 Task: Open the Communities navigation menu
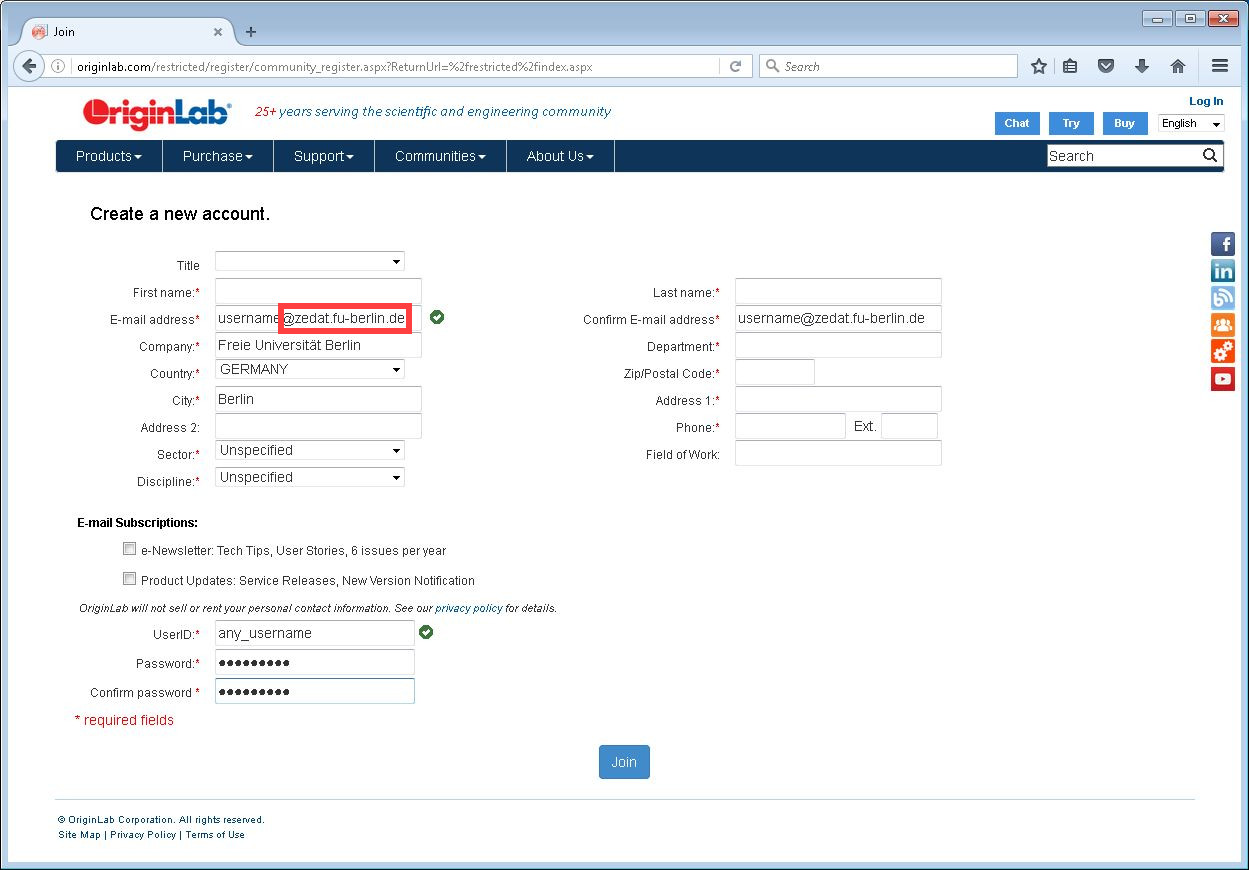[440, 156]
